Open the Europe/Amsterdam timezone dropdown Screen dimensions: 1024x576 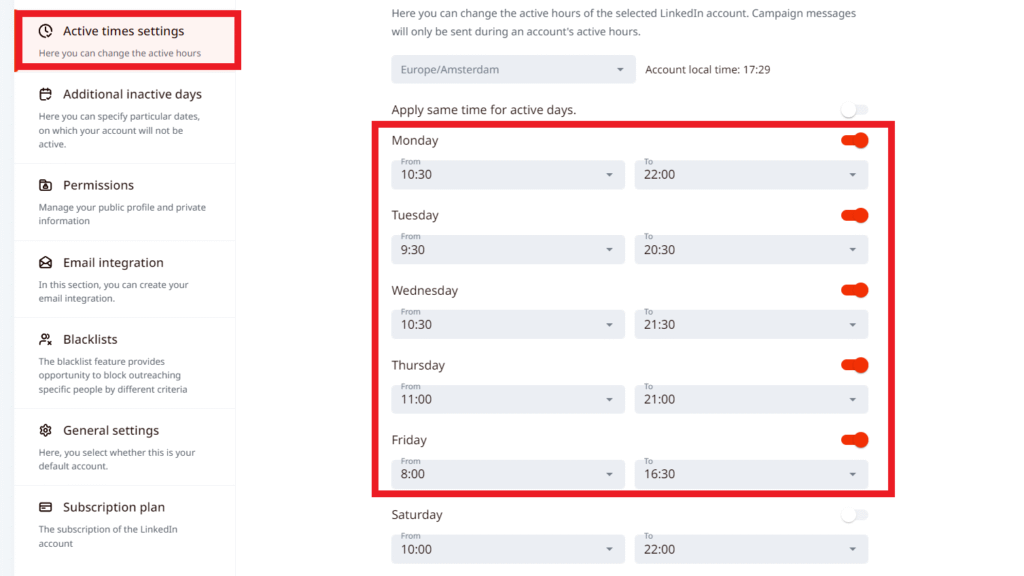[511, 70]
